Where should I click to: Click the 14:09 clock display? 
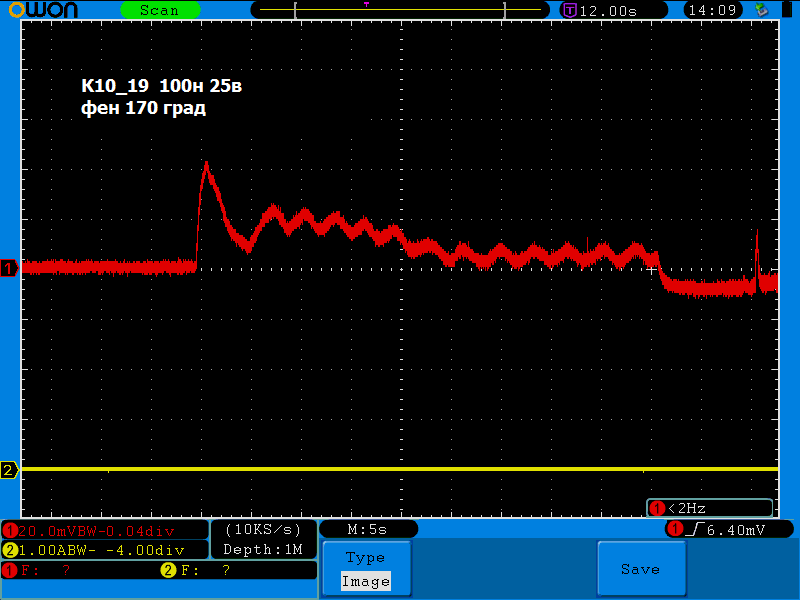714,10
